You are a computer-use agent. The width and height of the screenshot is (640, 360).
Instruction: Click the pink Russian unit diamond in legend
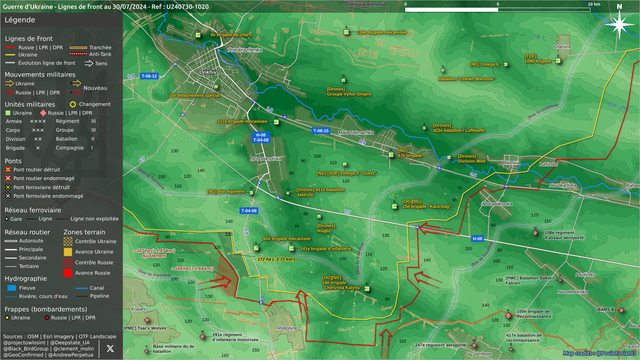(x=43, y=113)
